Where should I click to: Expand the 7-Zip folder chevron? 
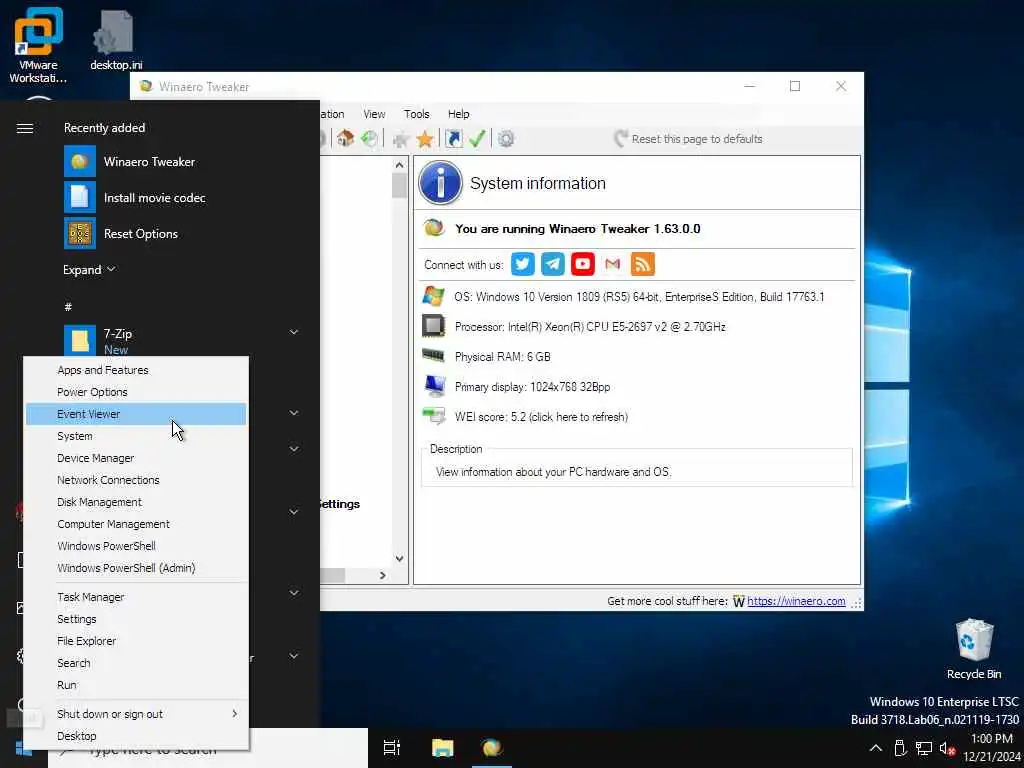coord(294,332)
